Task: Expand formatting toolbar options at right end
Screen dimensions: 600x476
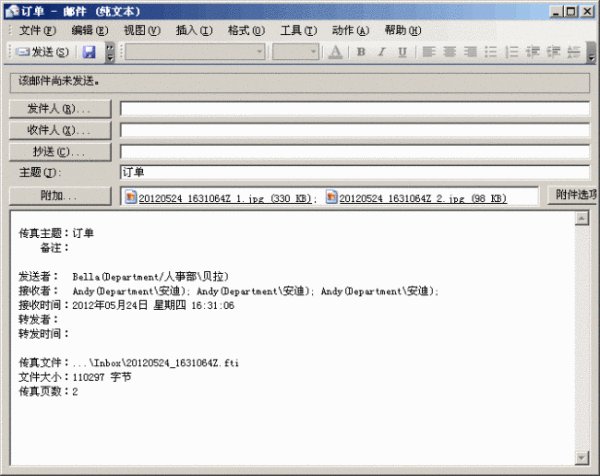Action: [x=591, y=52]
